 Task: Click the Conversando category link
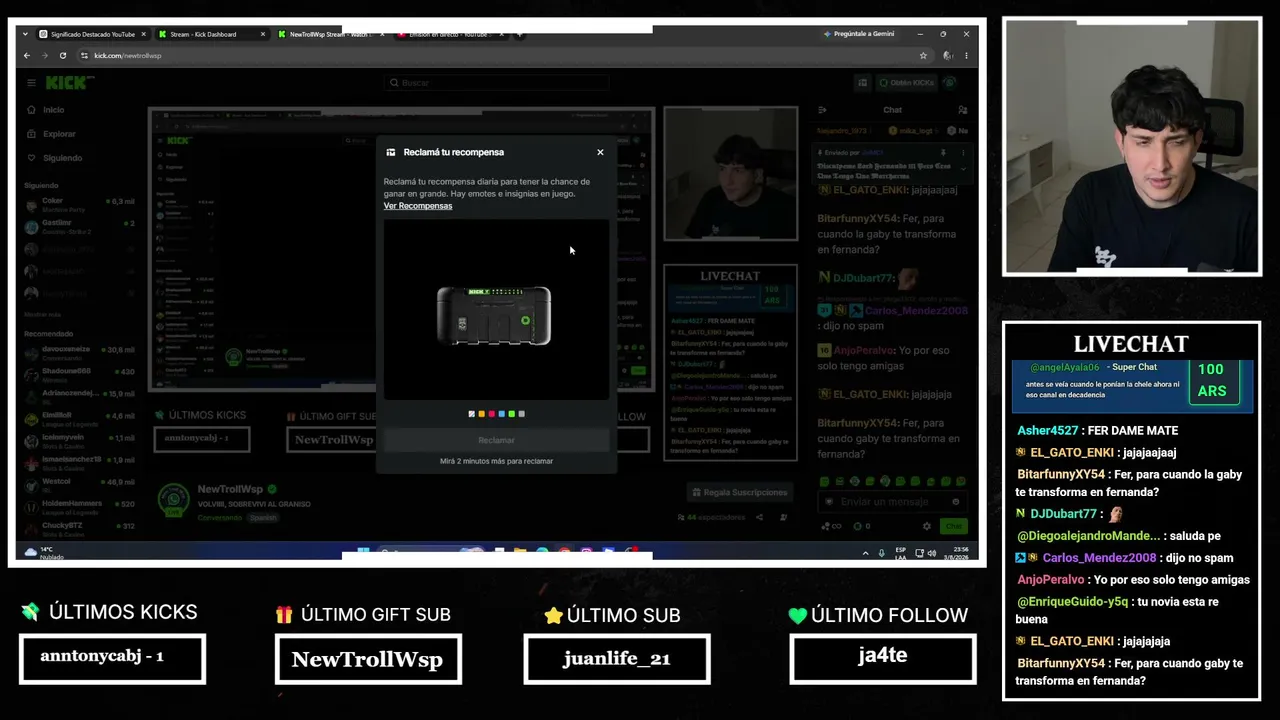[221, 518]
